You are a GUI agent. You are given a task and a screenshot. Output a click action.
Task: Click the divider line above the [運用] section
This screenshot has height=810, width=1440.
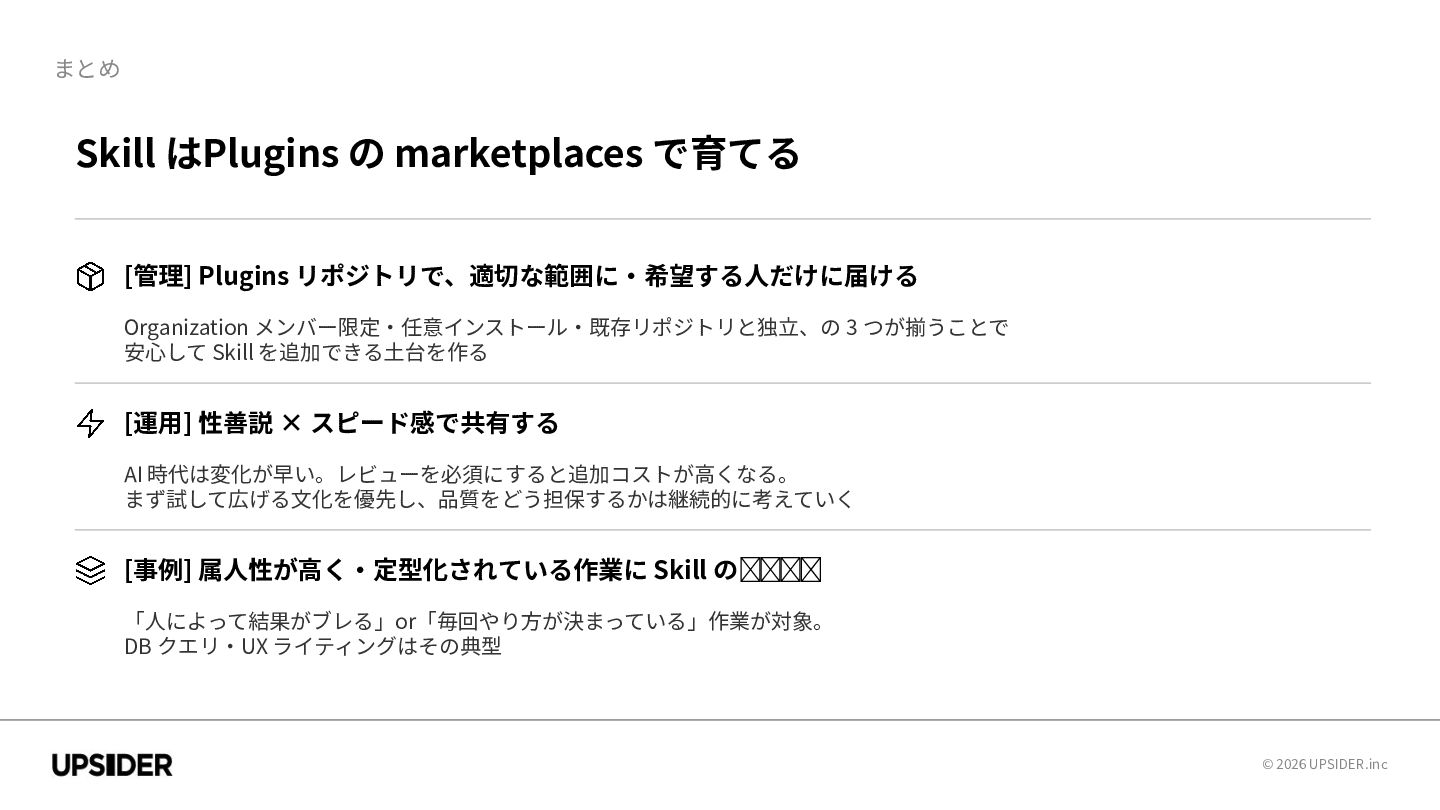tap(722, 383)
